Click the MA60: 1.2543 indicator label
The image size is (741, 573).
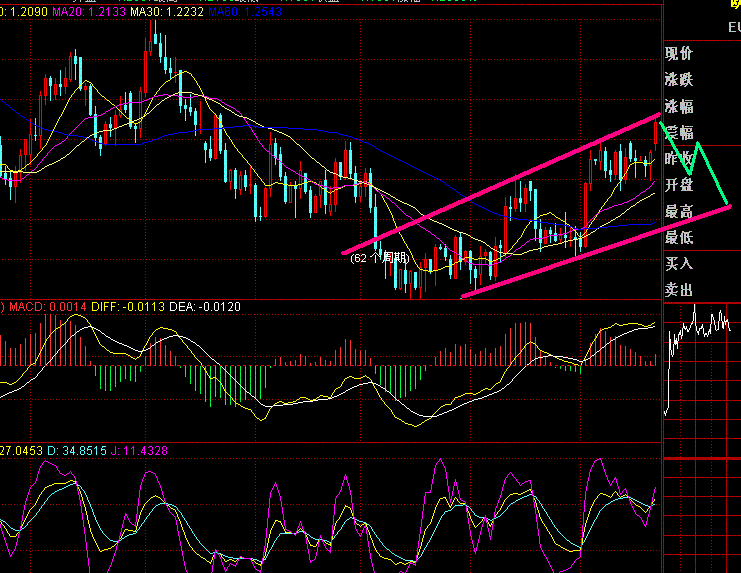click(x=245, y=12)
